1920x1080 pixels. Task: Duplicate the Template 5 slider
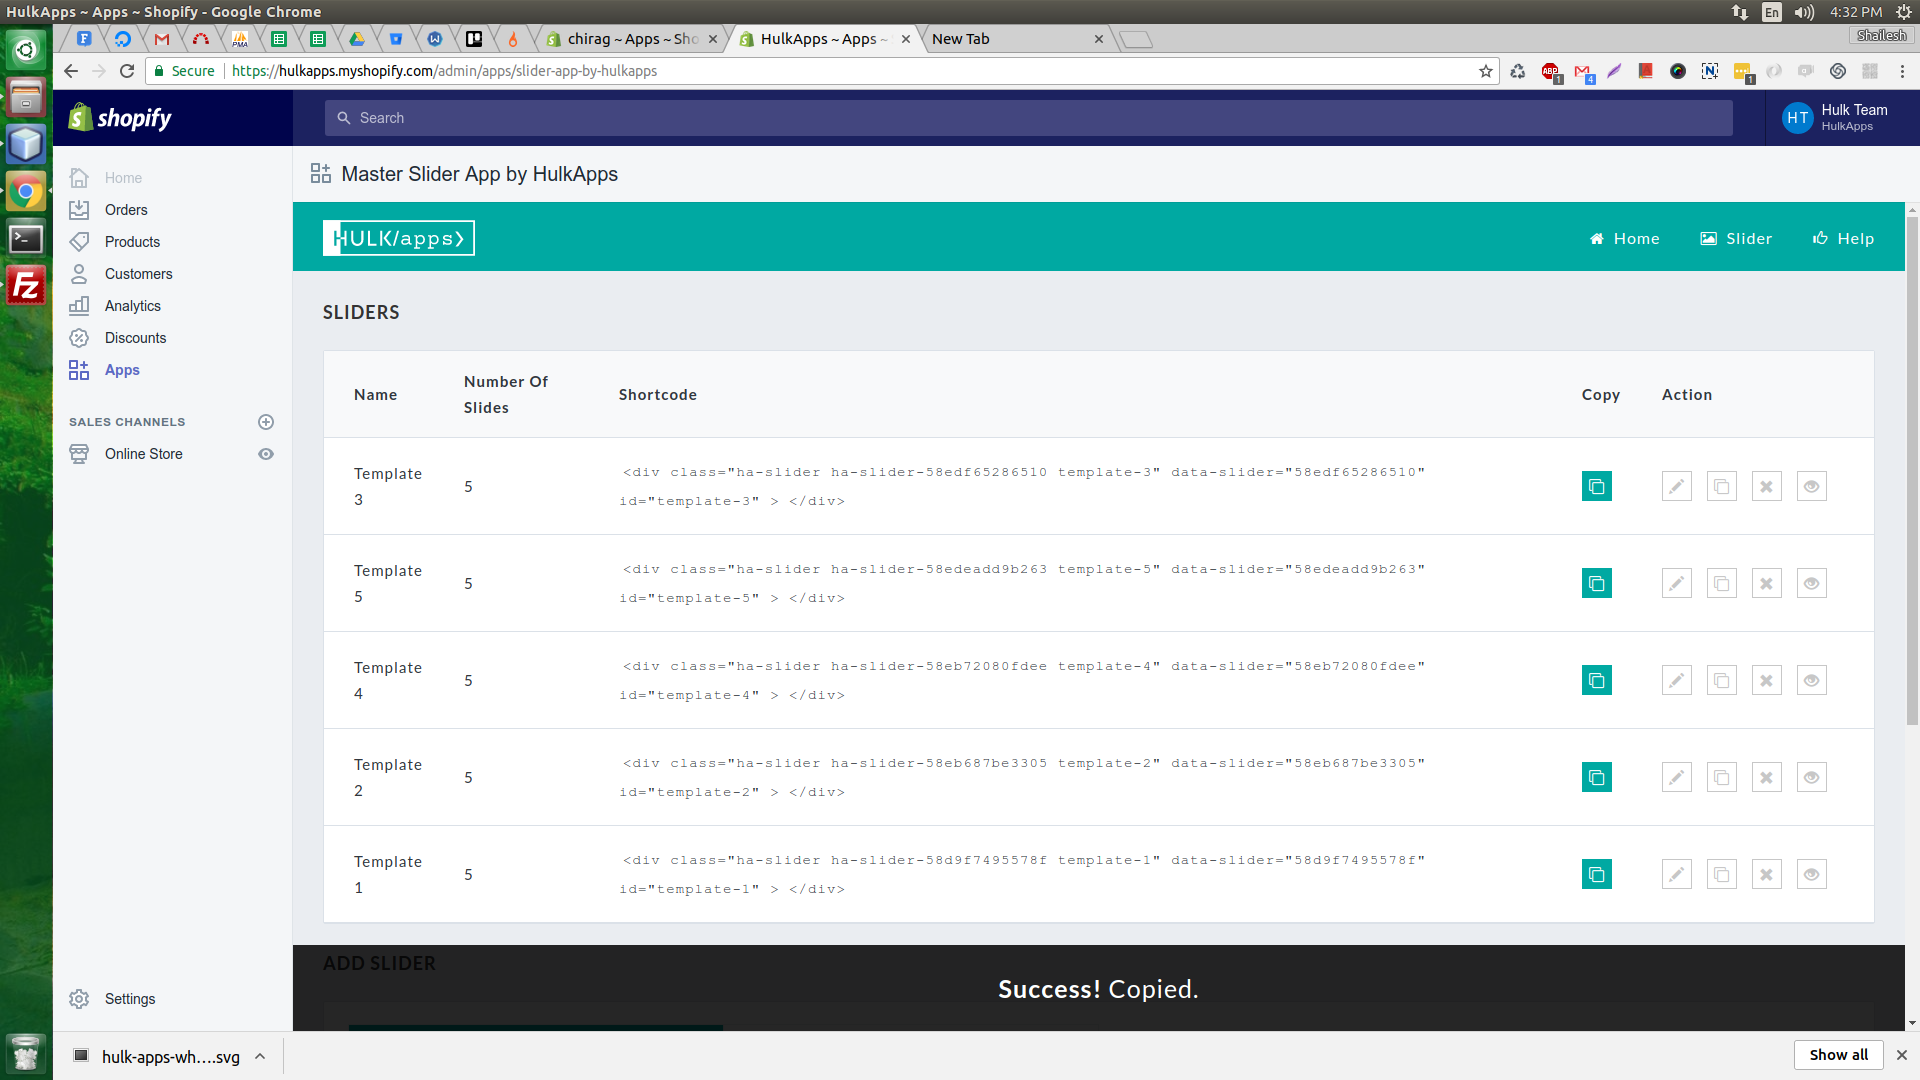coord(1722,583)
